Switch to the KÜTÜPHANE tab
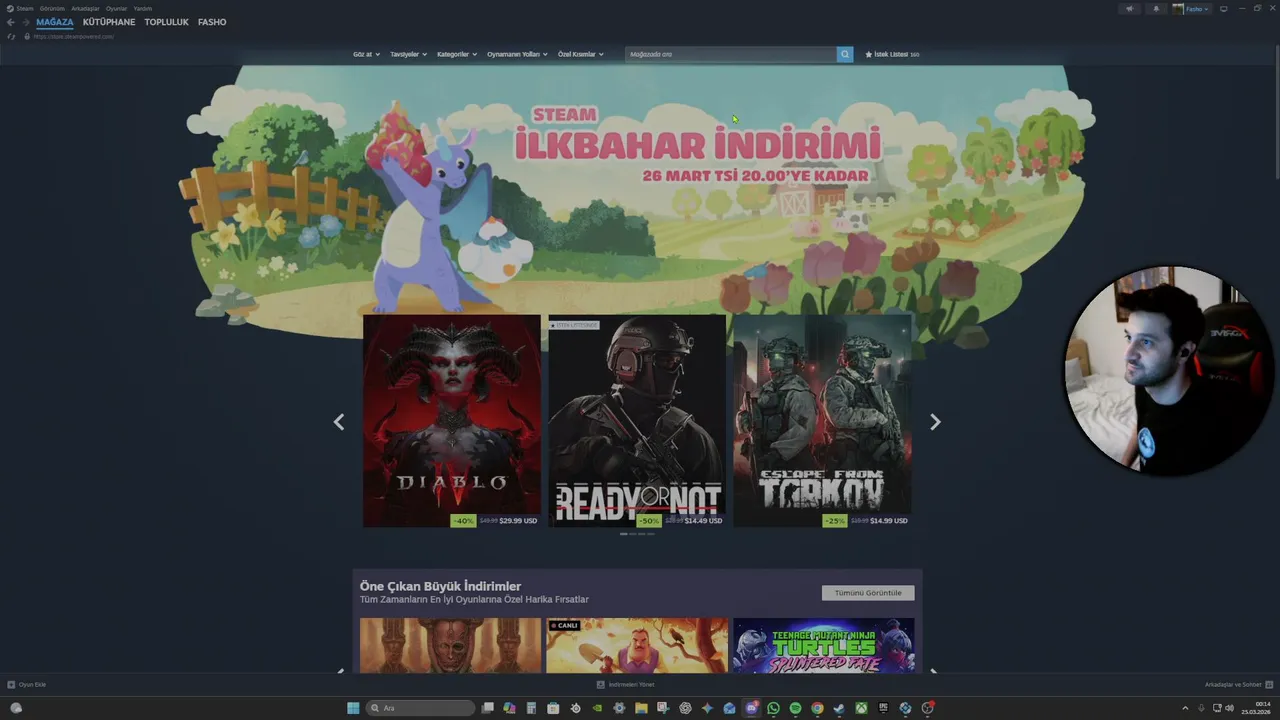 click(x=109, y=22)
